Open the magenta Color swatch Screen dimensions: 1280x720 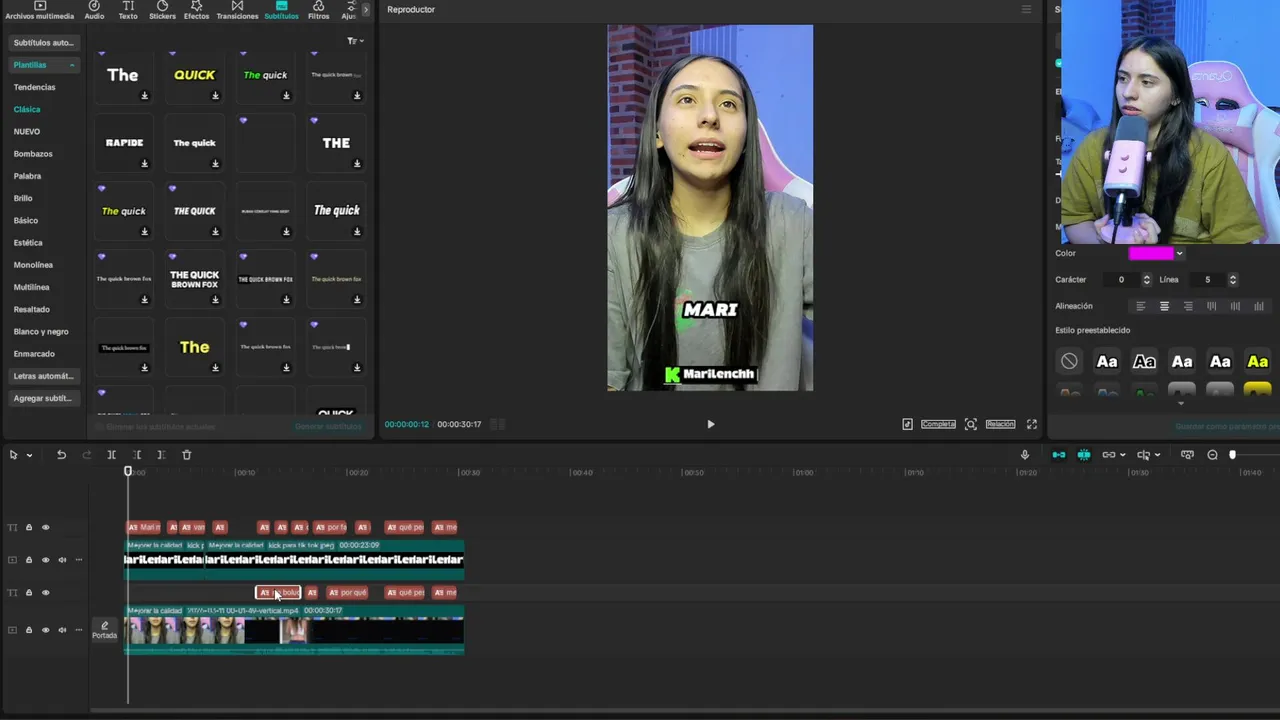[x=1150, y=253]
